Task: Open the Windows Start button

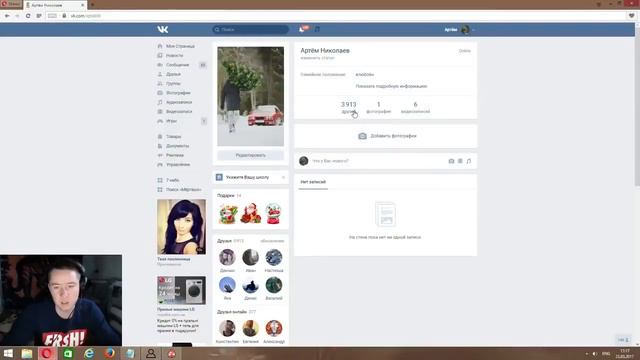Action: coord(8,353)
